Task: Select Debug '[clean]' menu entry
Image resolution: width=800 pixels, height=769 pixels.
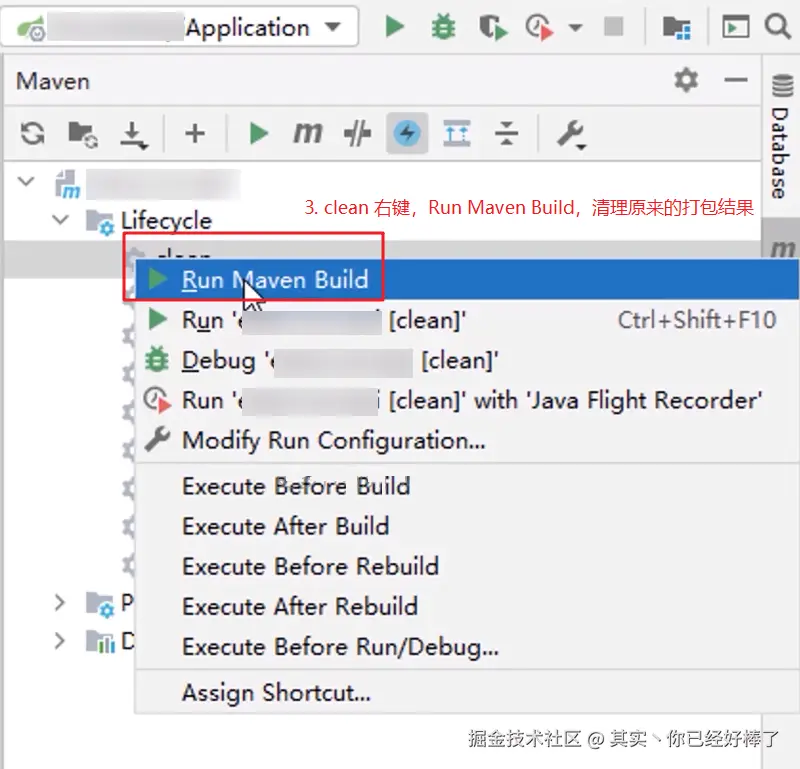Action: pyautogui.click(x=467, y=361)
